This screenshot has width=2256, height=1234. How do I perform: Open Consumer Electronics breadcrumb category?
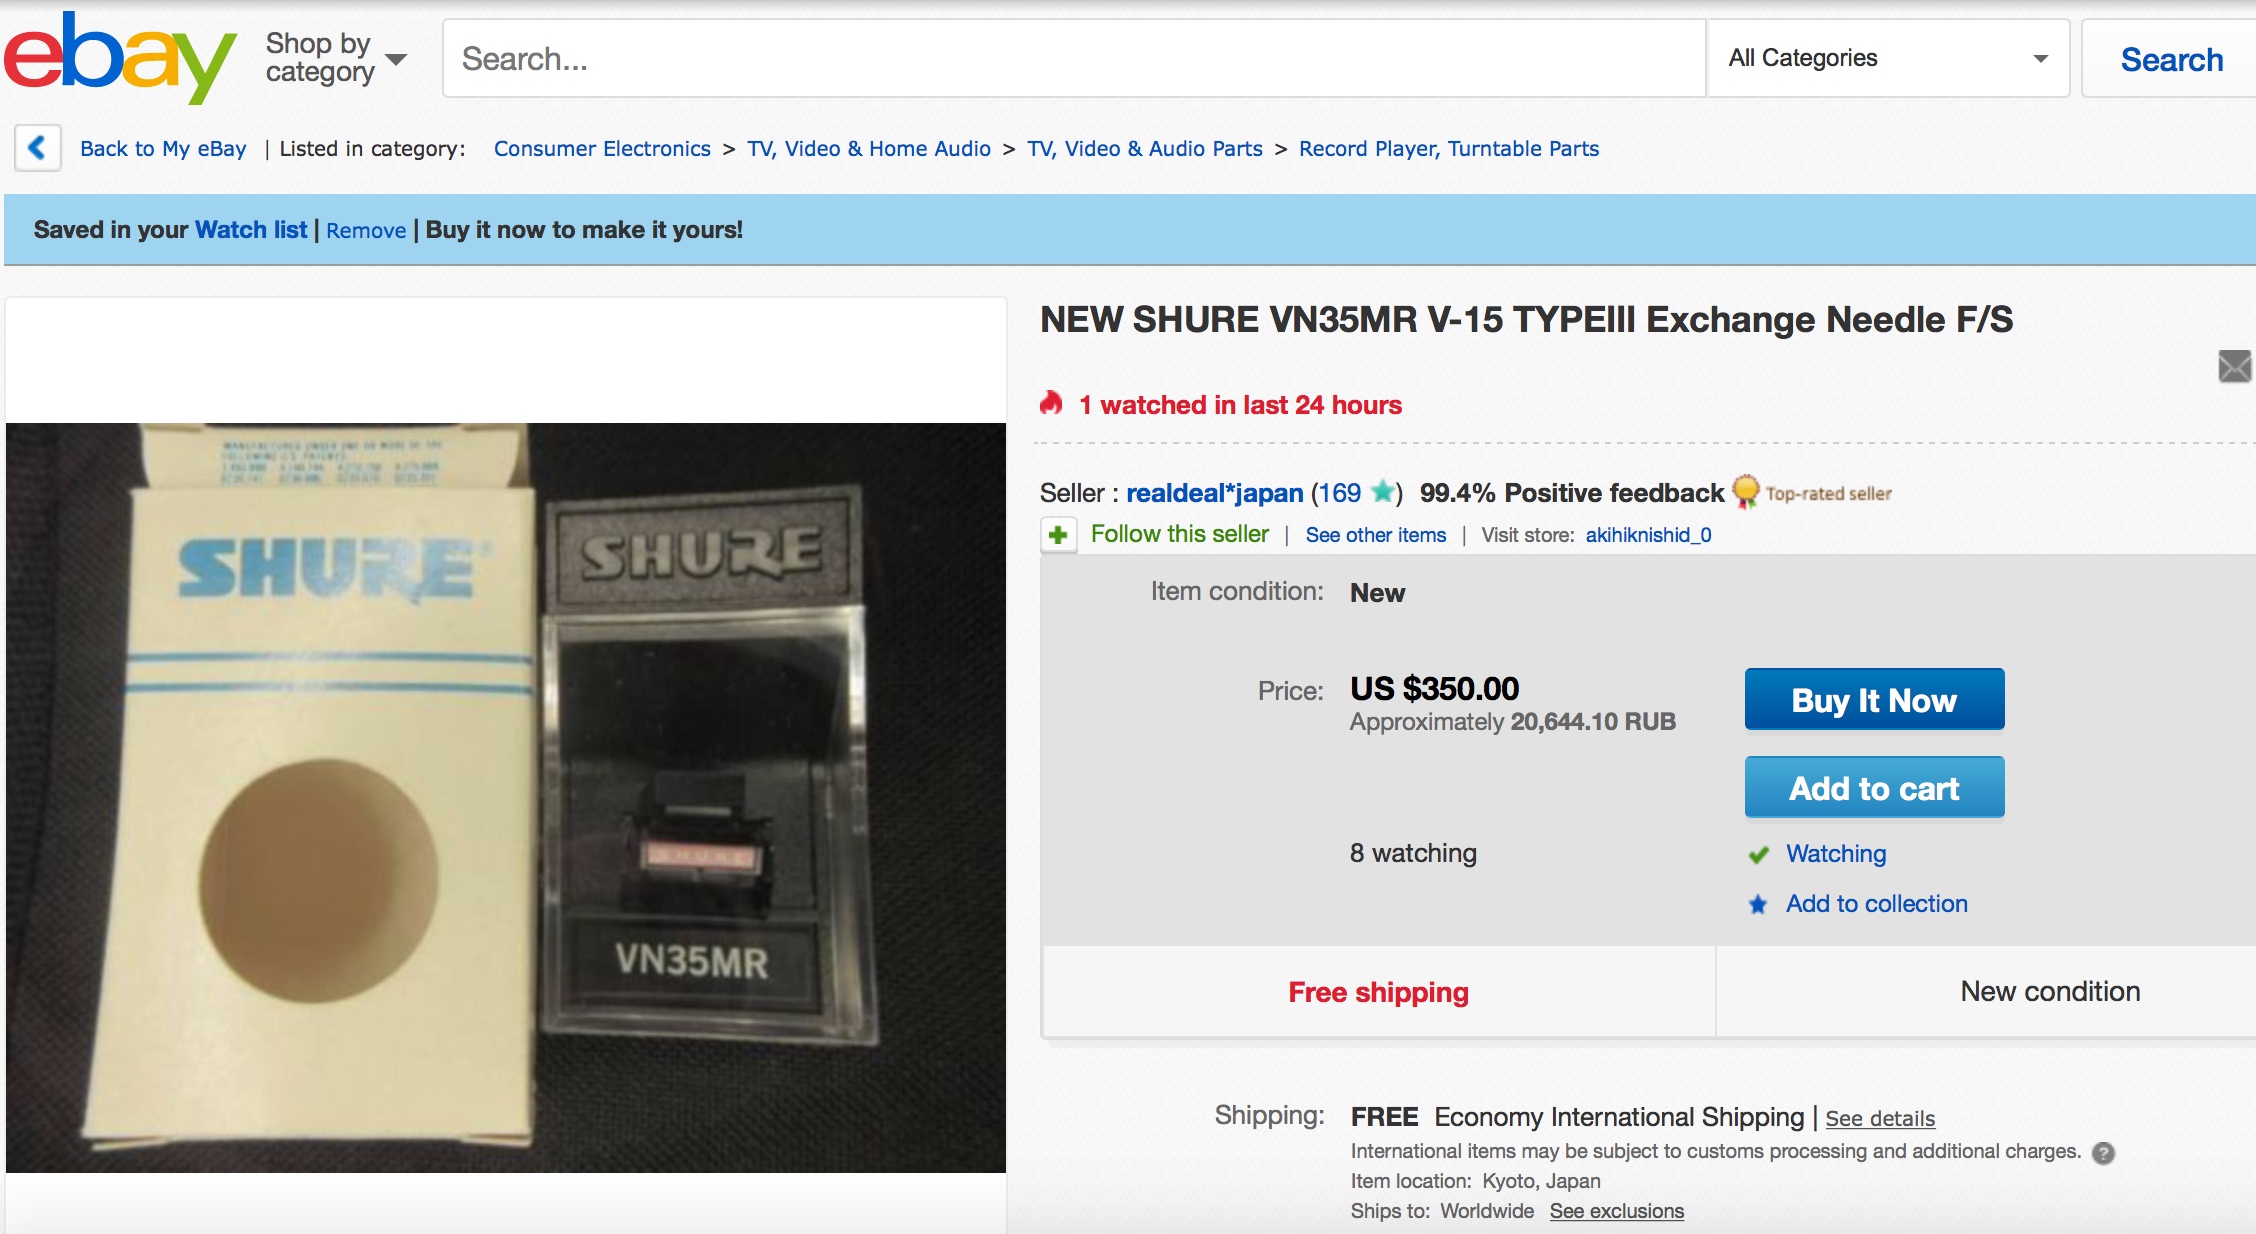(602, 148)
